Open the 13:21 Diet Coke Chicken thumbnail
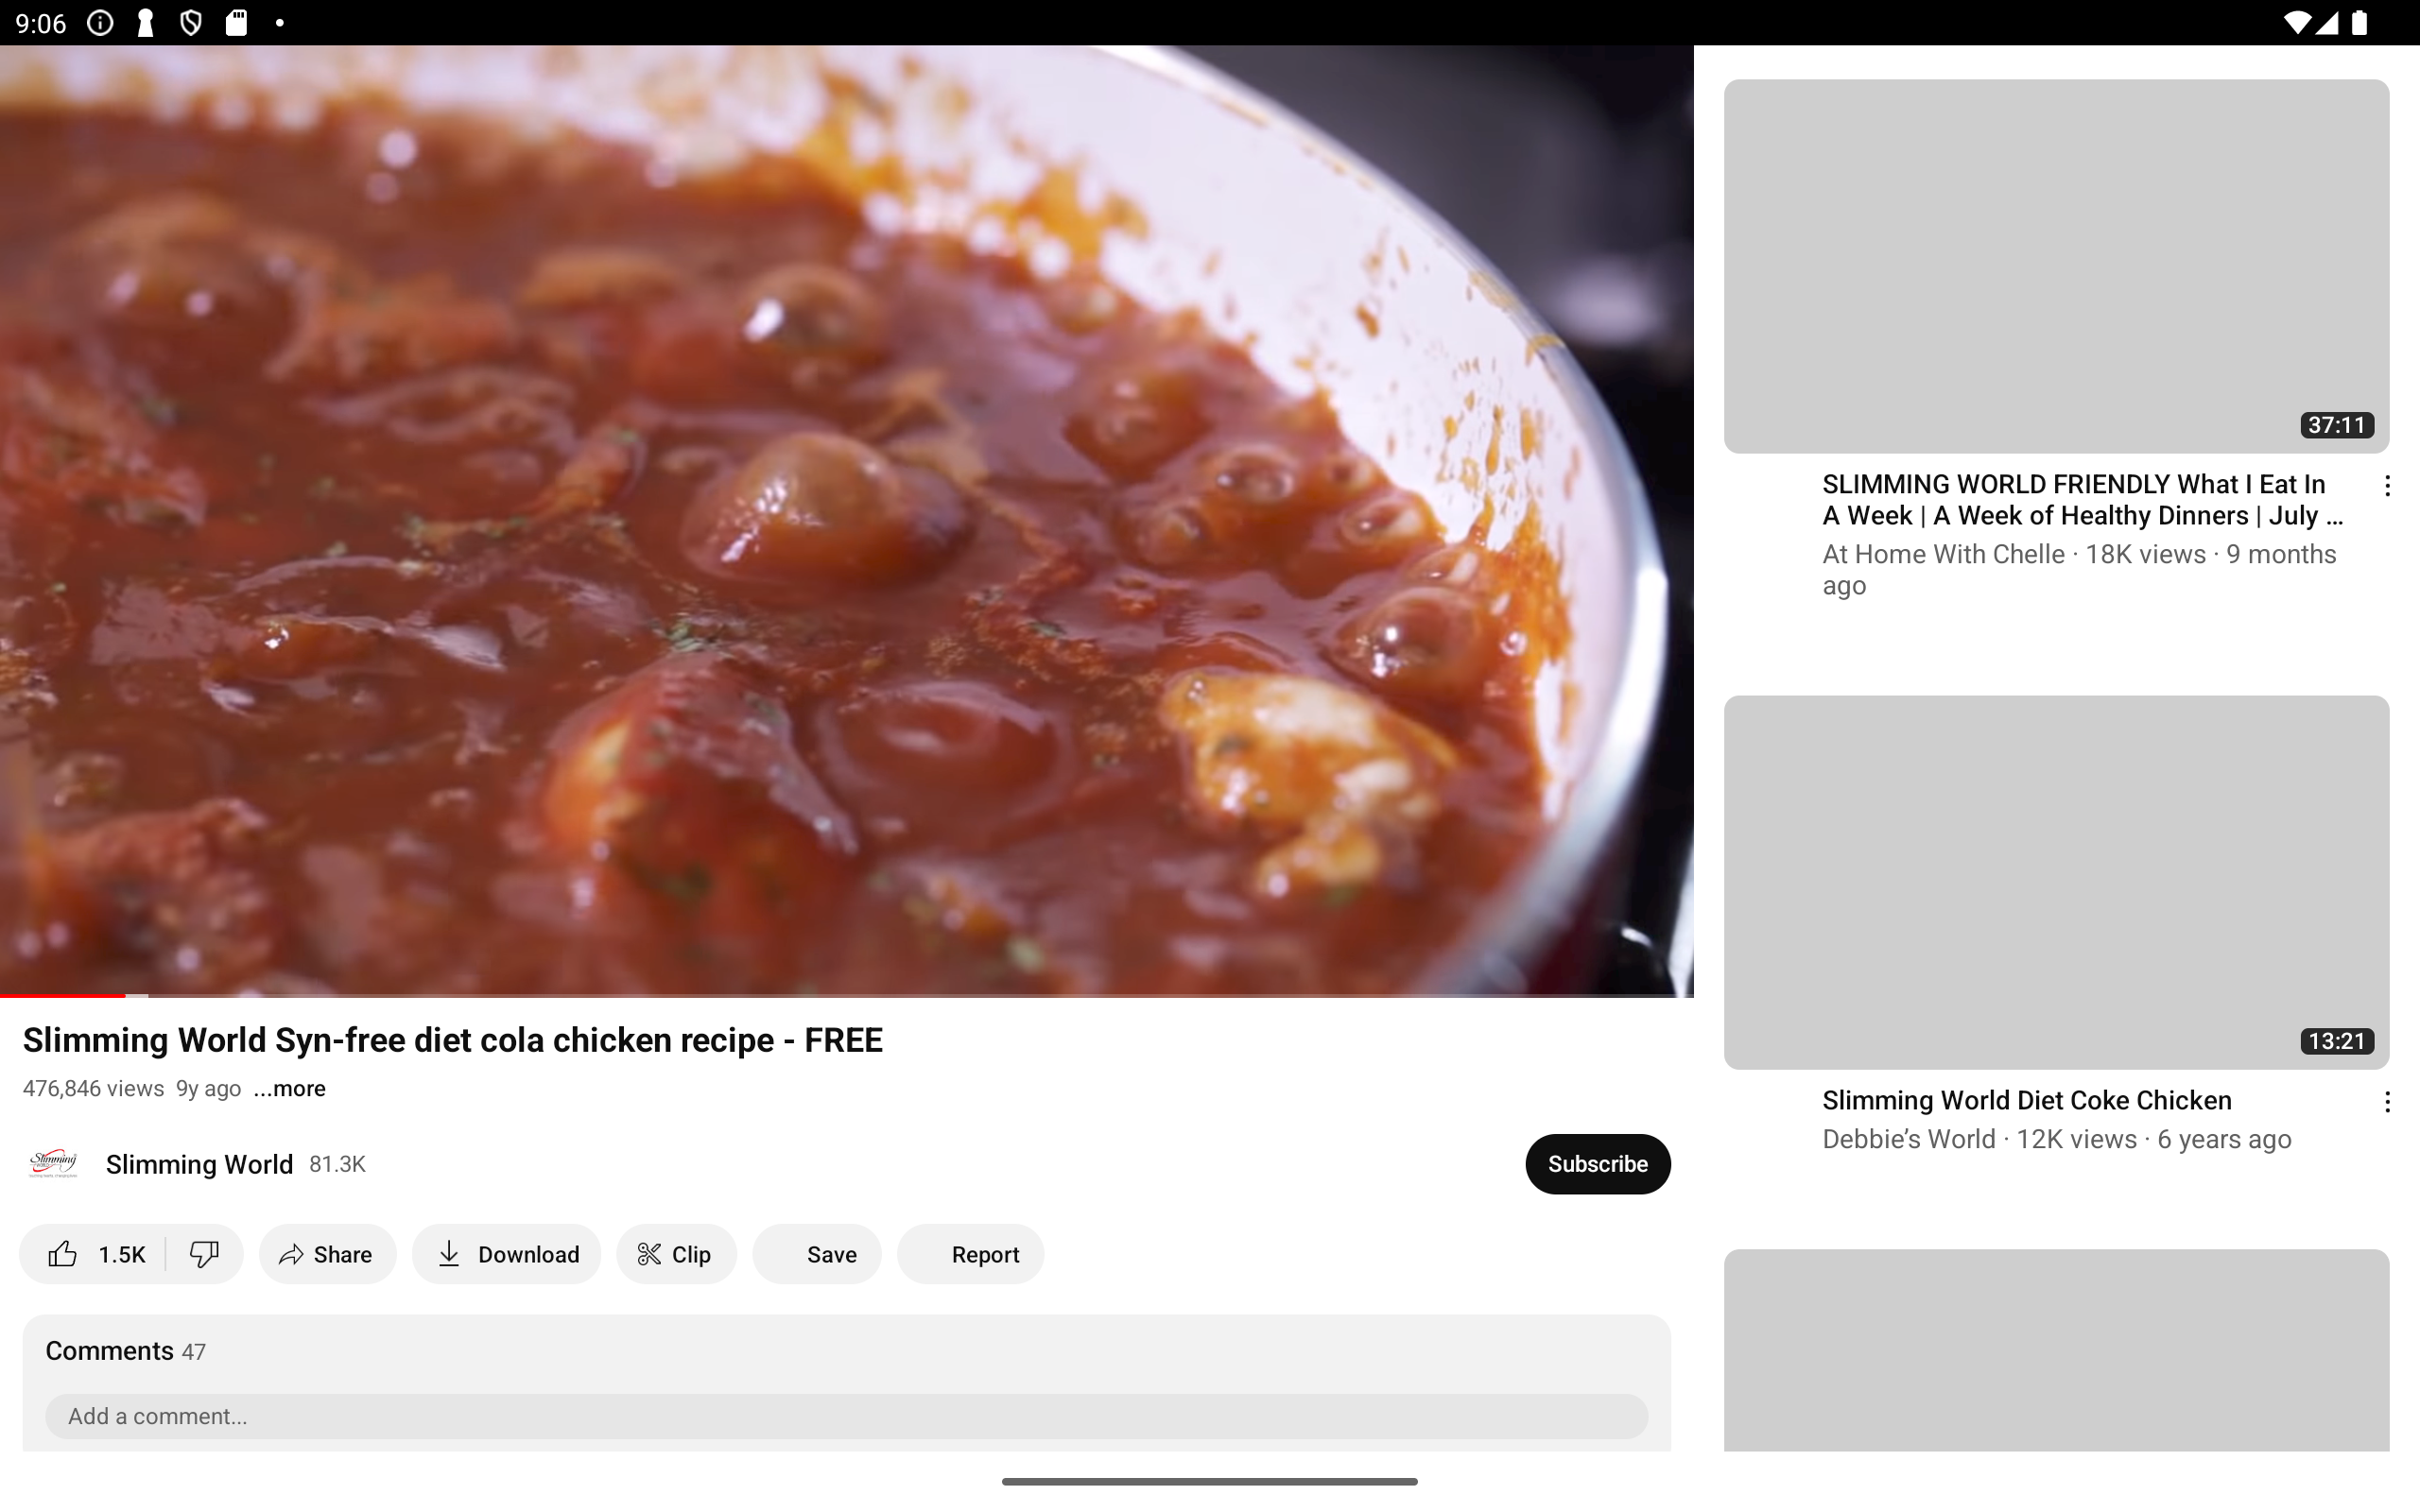Image resolution: width=2420 pixels, height=1512 pixels. [2056, 882]
